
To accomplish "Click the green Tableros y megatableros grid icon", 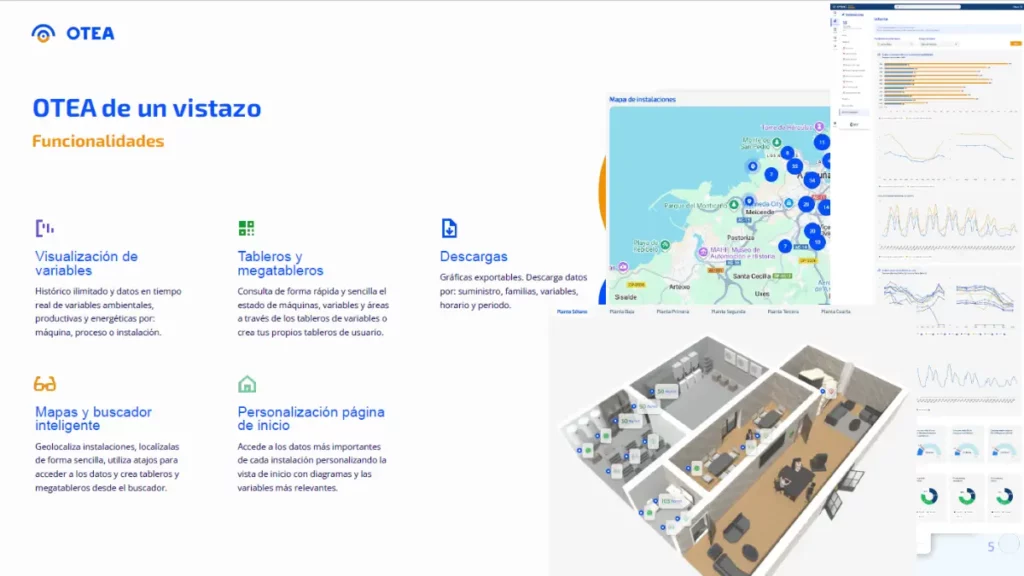I will click(x=246, y=228).
